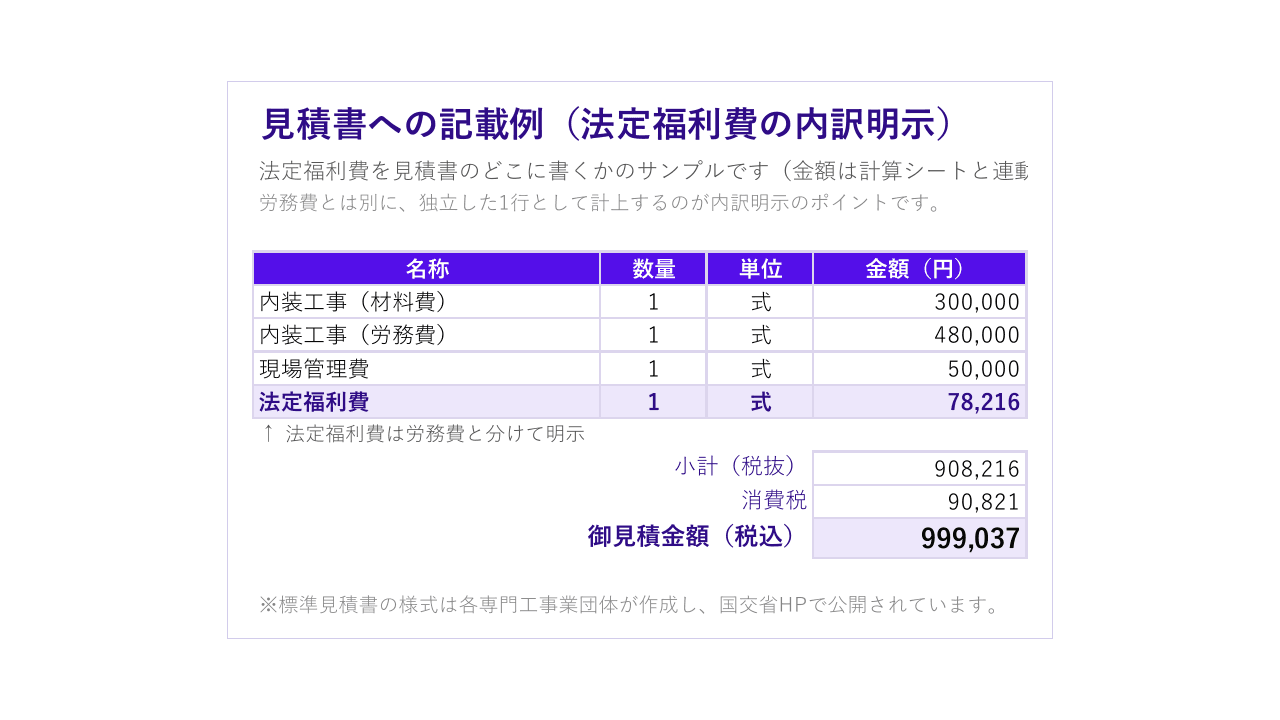Viewport: 1280px width, 720px height.
Task: Click unit 式 in the 法定福利費 row
Action: click(760, 402)
